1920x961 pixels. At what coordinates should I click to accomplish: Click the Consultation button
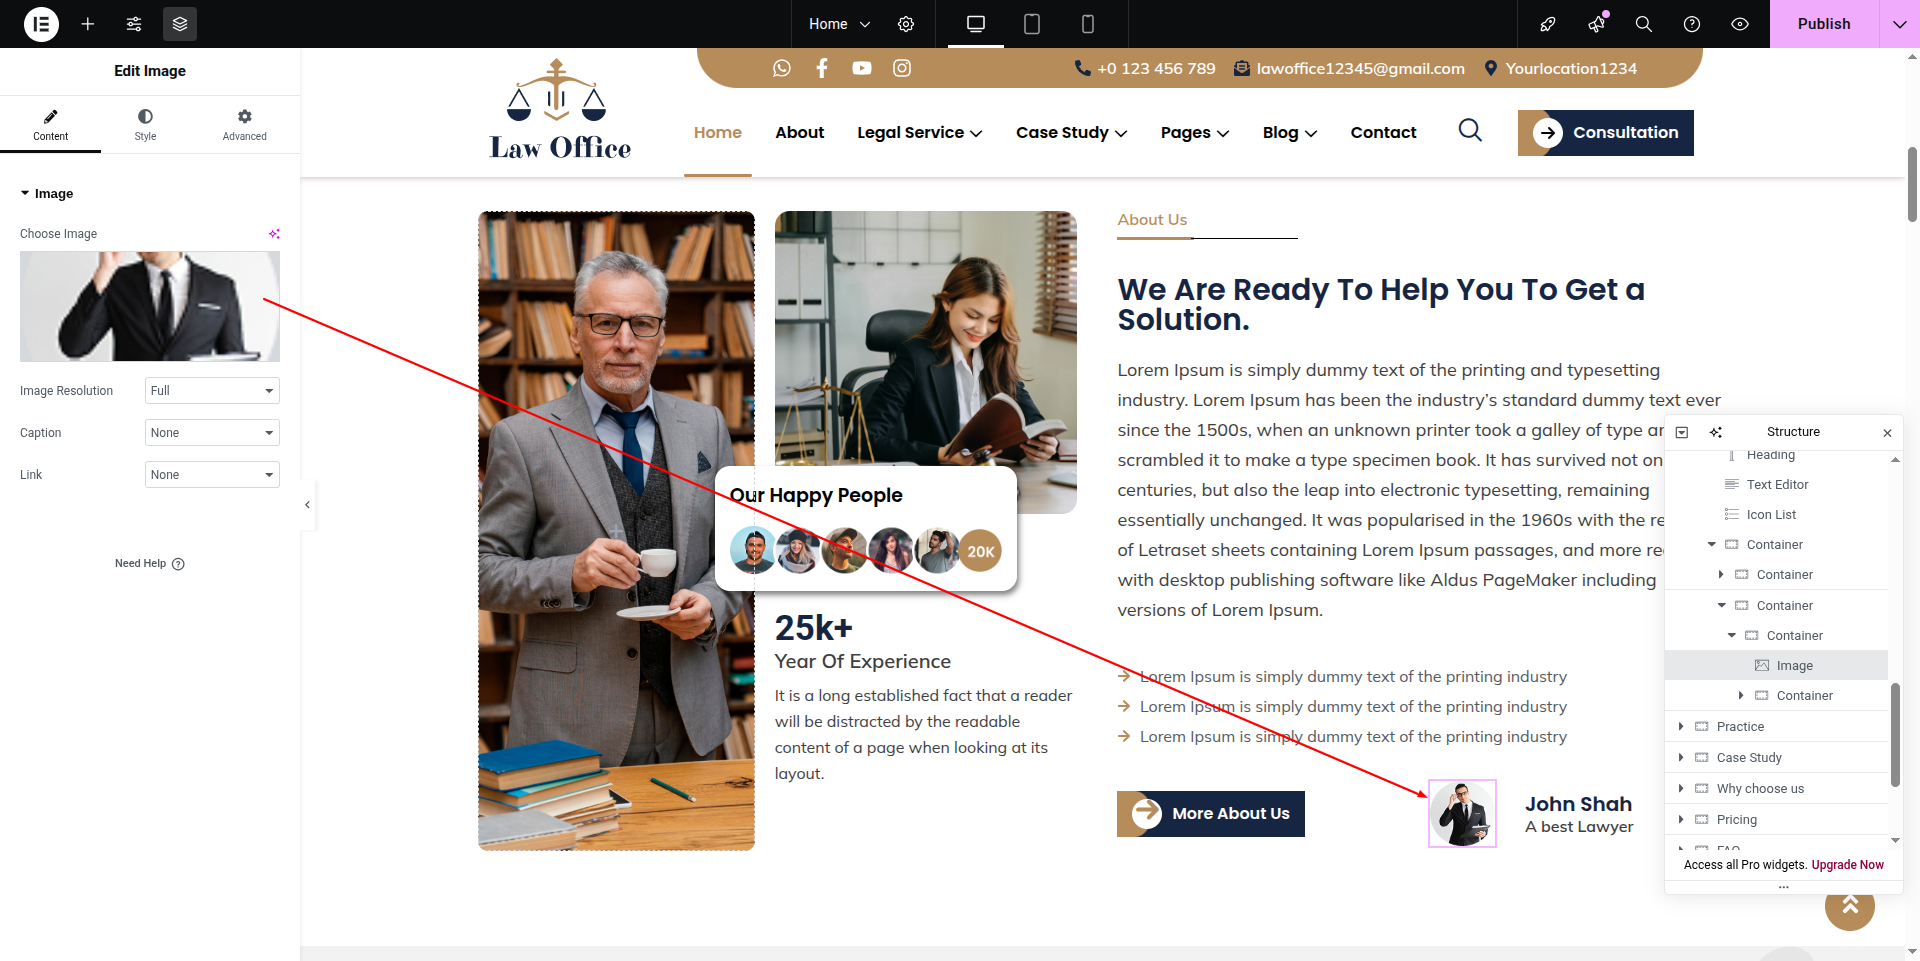[1605, 133]
